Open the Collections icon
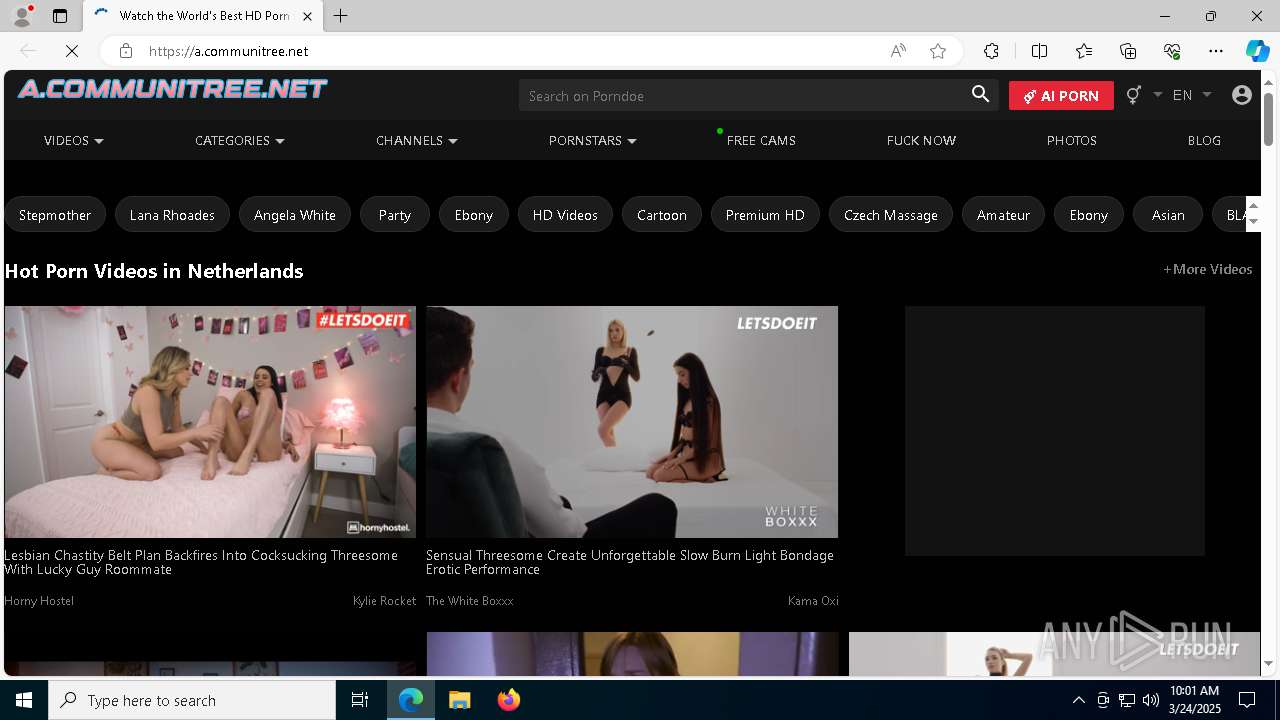1280x720 pixels. click(x=1128, y=51)
